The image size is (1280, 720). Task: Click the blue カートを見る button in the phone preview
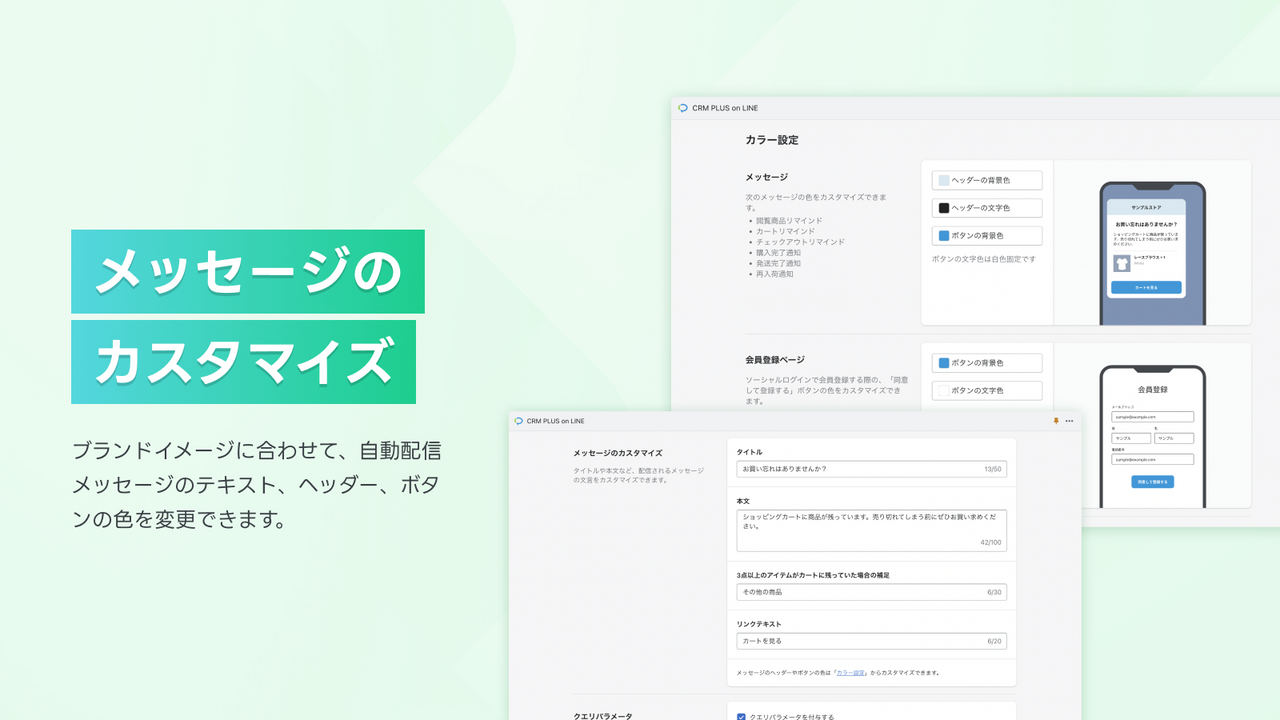coord(1146,288)
